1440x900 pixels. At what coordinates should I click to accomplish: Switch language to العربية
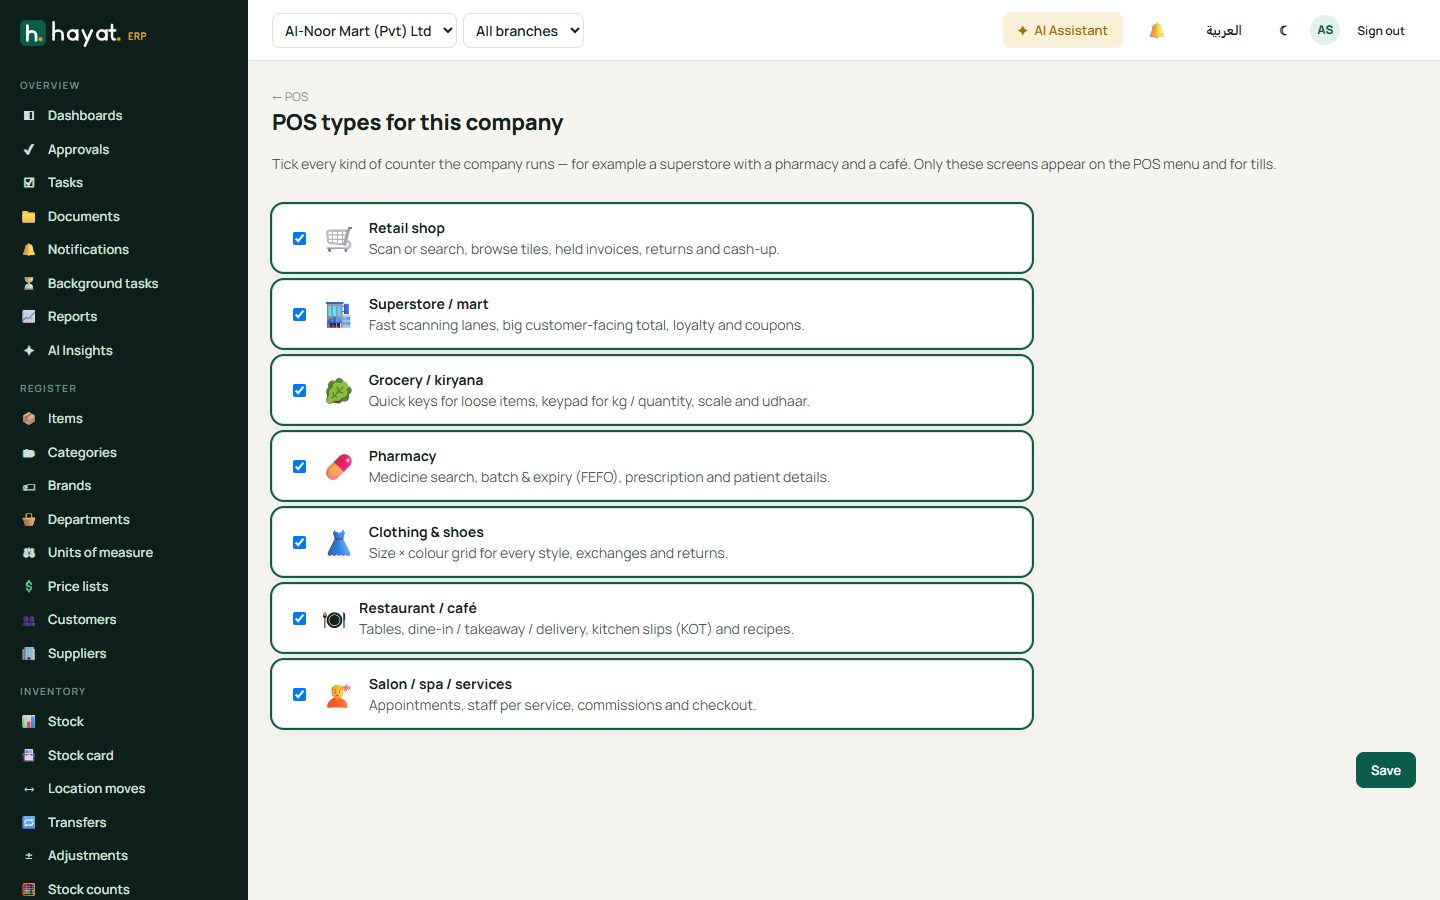tap(1223, 30)
